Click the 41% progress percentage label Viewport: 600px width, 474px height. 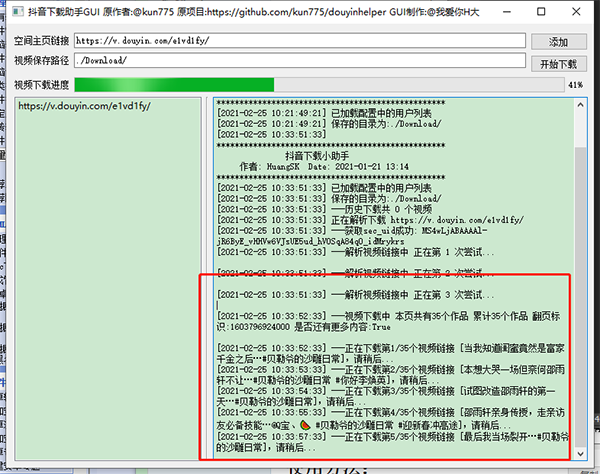point(576,85)
